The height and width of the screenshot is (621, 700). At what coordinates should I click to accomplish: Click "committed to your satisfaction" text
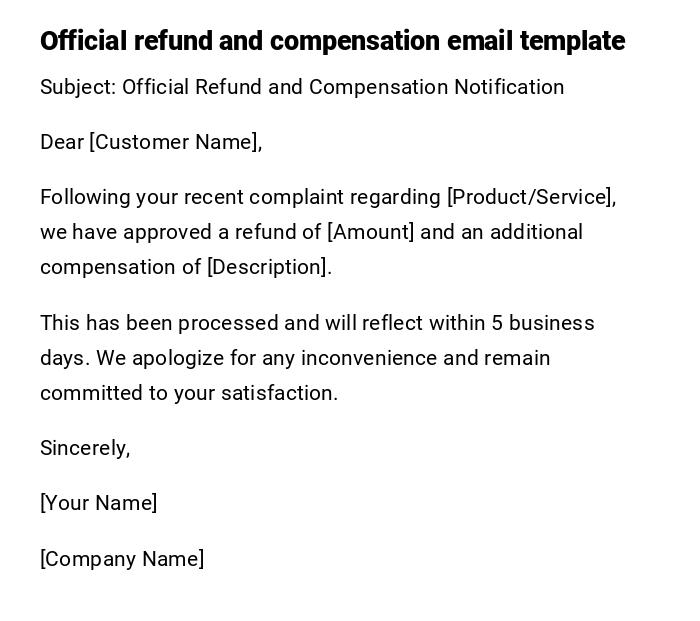[x=189, y=393]
